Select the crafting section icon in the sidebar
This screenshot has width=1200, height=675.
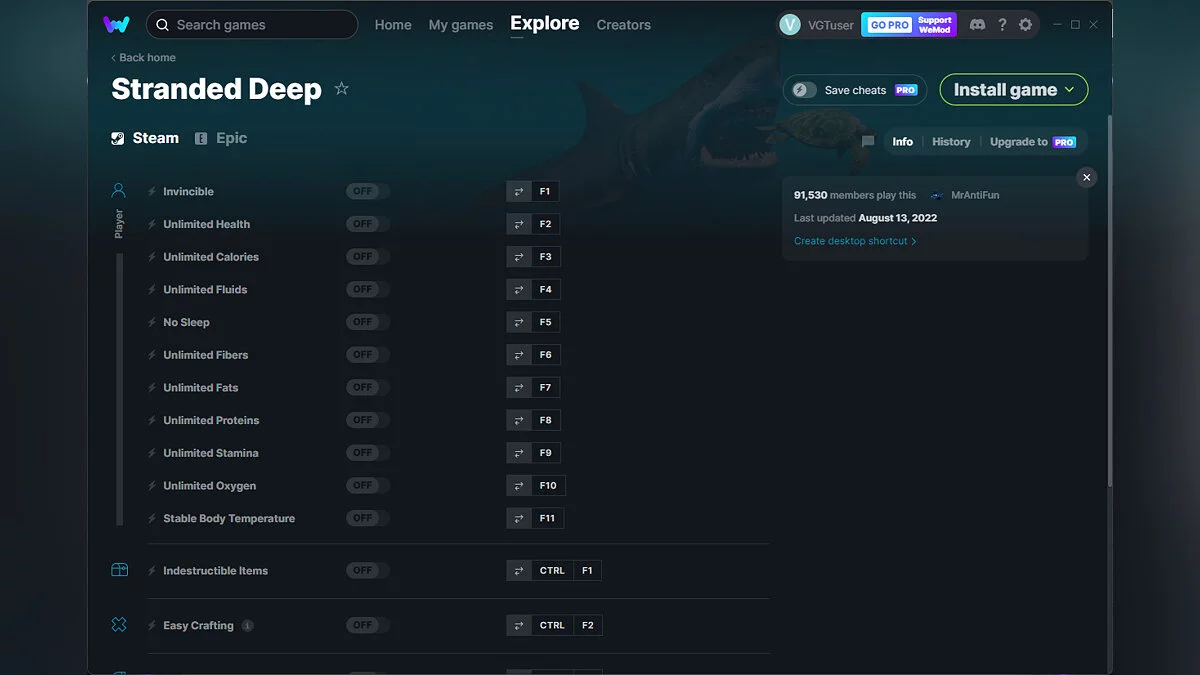(x=119, y=623)
